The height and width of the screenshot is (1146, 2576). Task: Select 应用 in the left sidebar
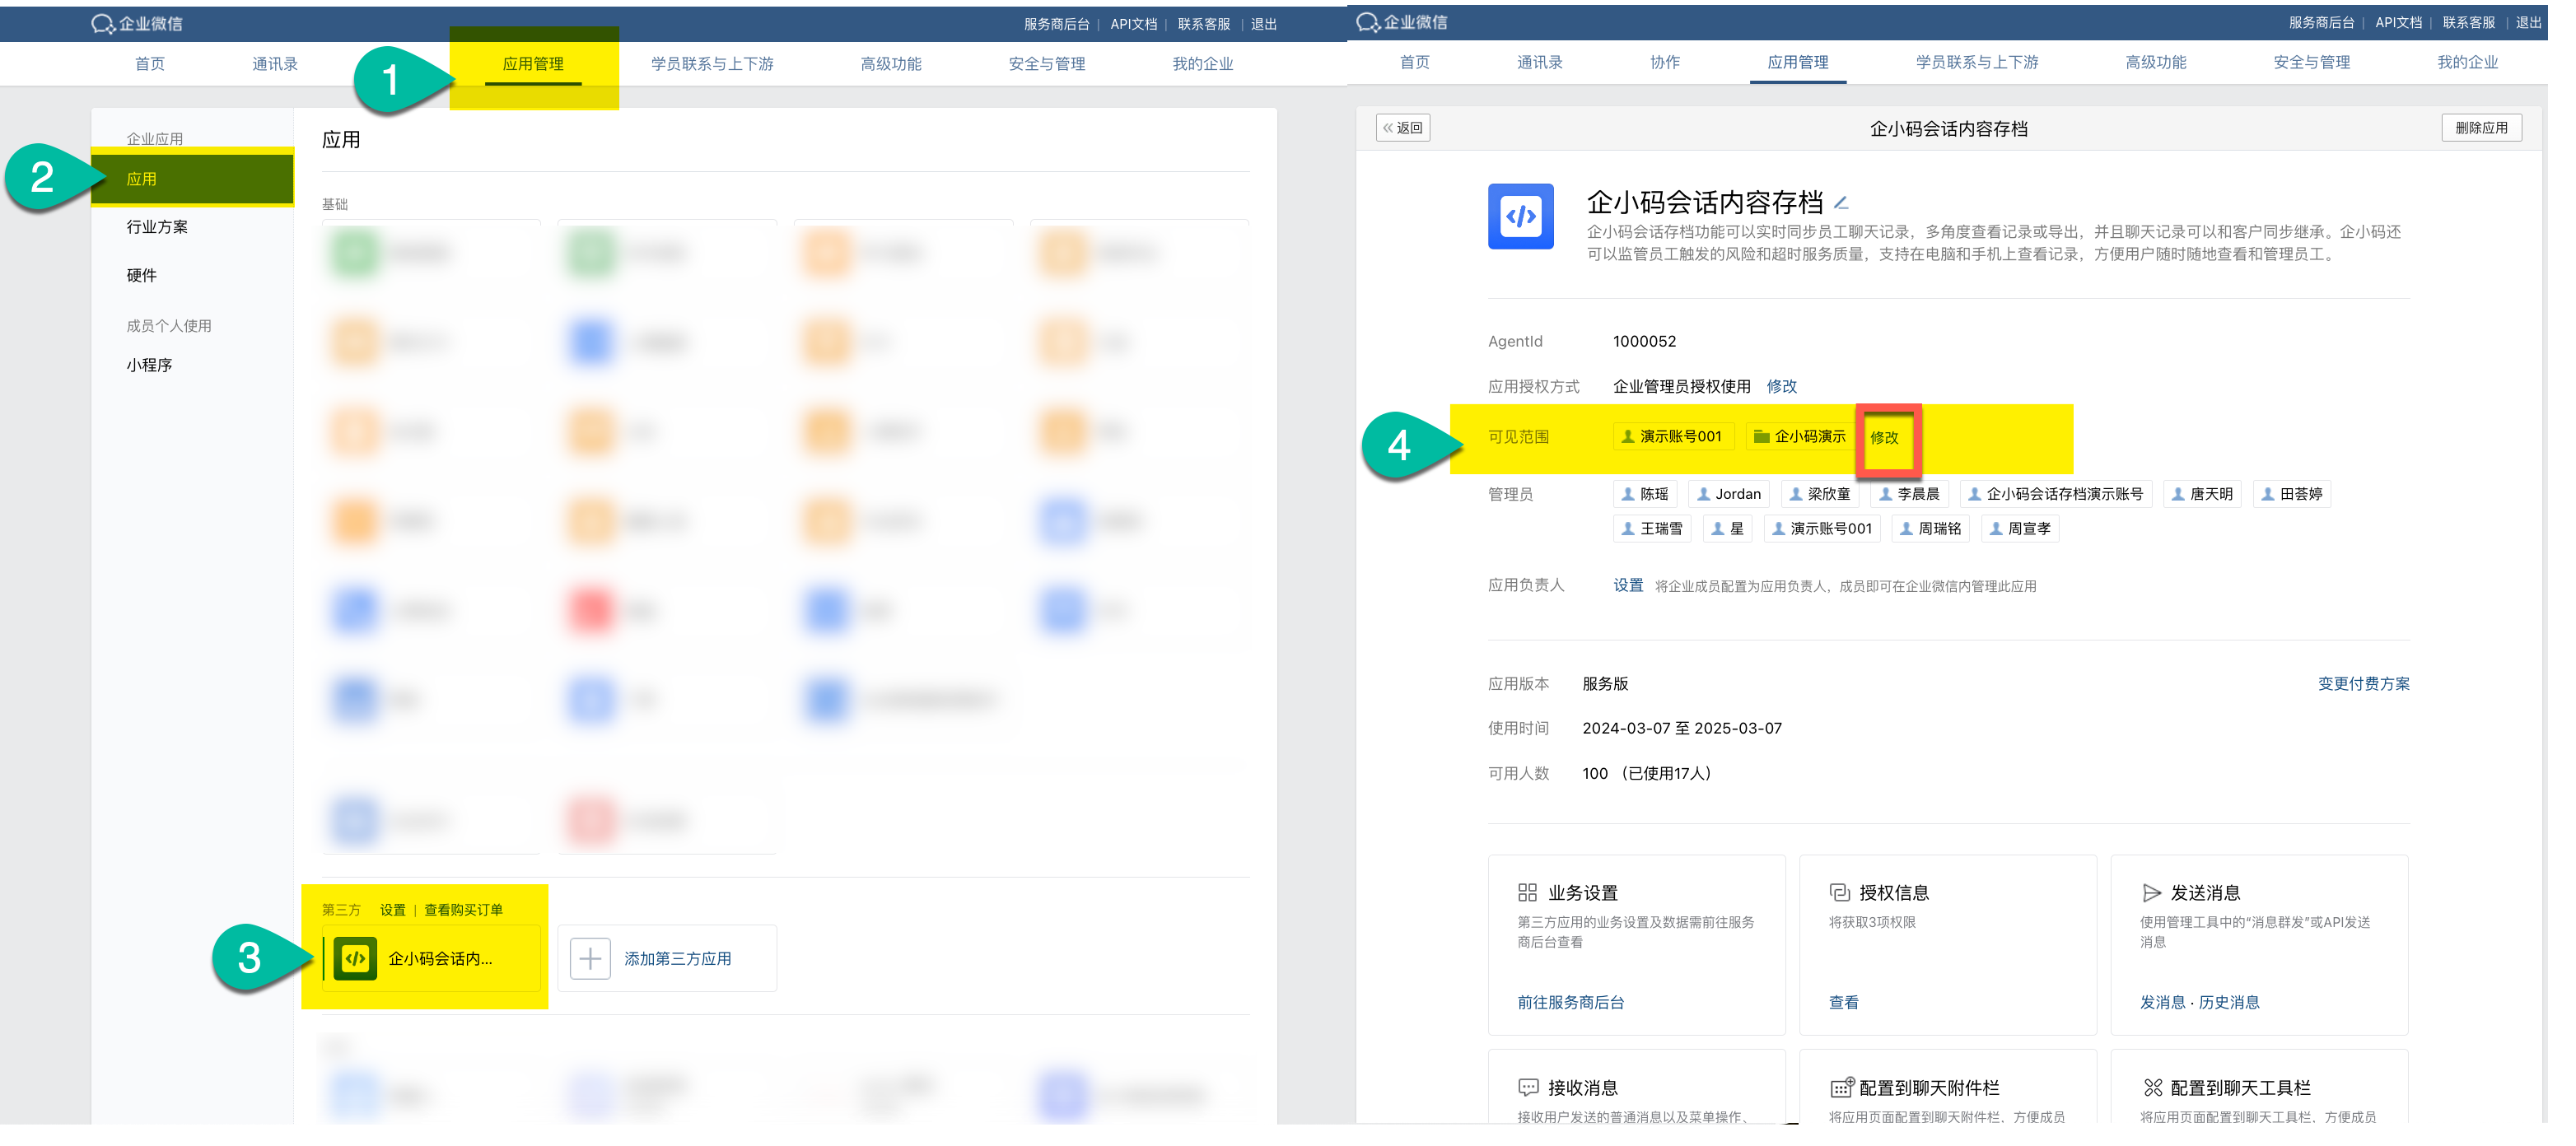[x=192, y=179]
